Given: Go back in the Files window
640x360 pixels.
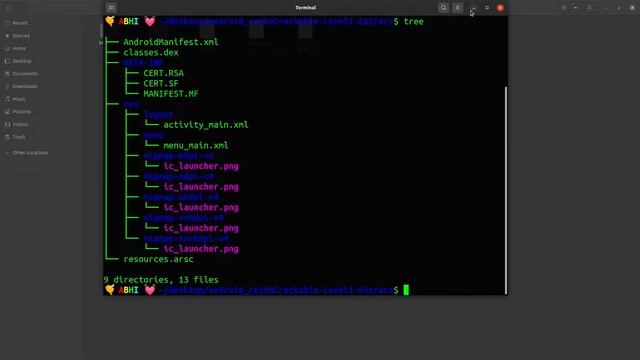Looking at the screenshot, I should point(8,8).
